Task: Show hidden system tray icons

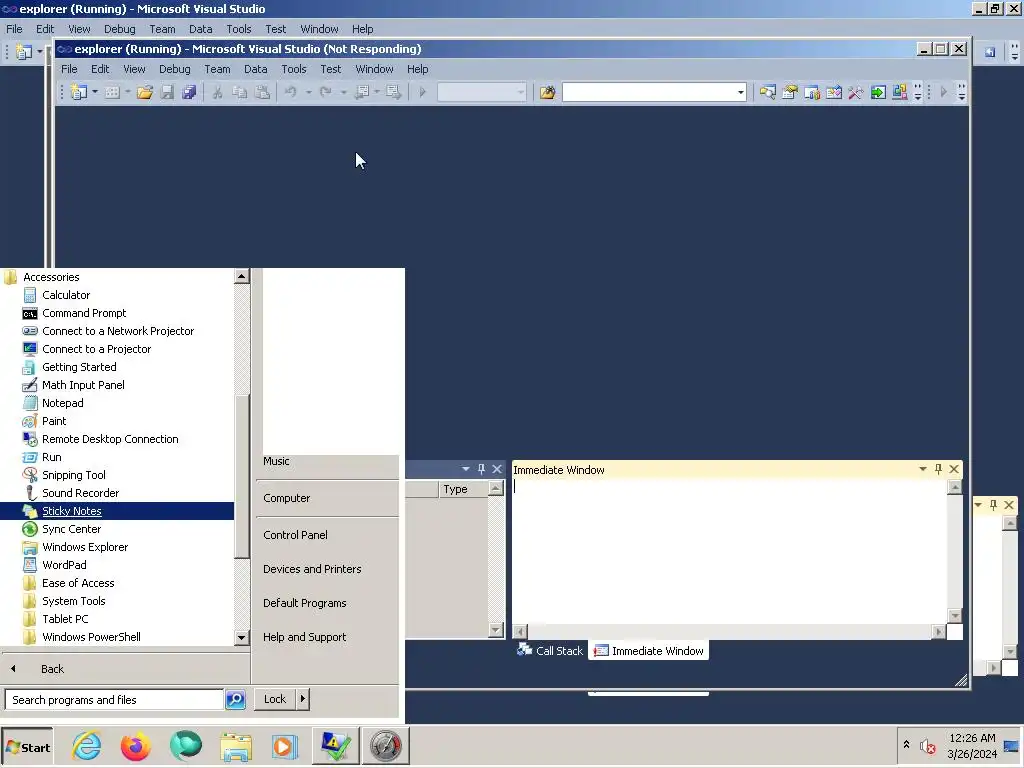Action: 906,744
